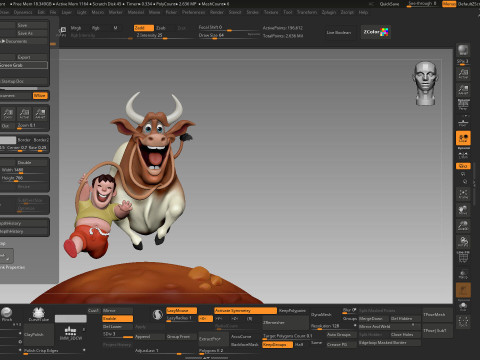Image resolution: width=480 pixels, height=360 pixels.
Task: Toggle the Enable button under Mirror
Action: point(117,319)
